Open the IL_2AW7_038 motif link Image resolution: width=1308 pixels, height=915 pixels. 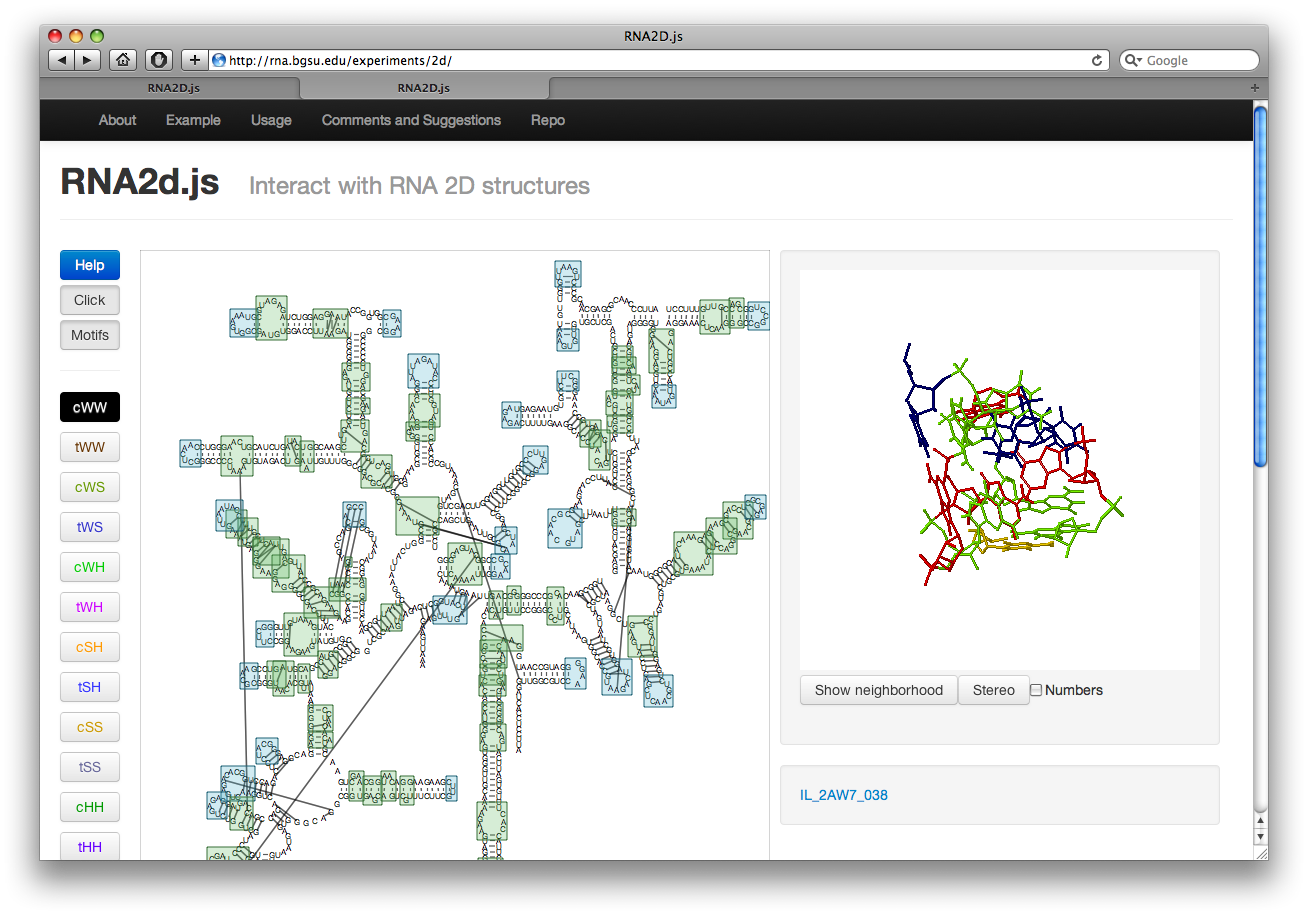click(x=843, y=795)
